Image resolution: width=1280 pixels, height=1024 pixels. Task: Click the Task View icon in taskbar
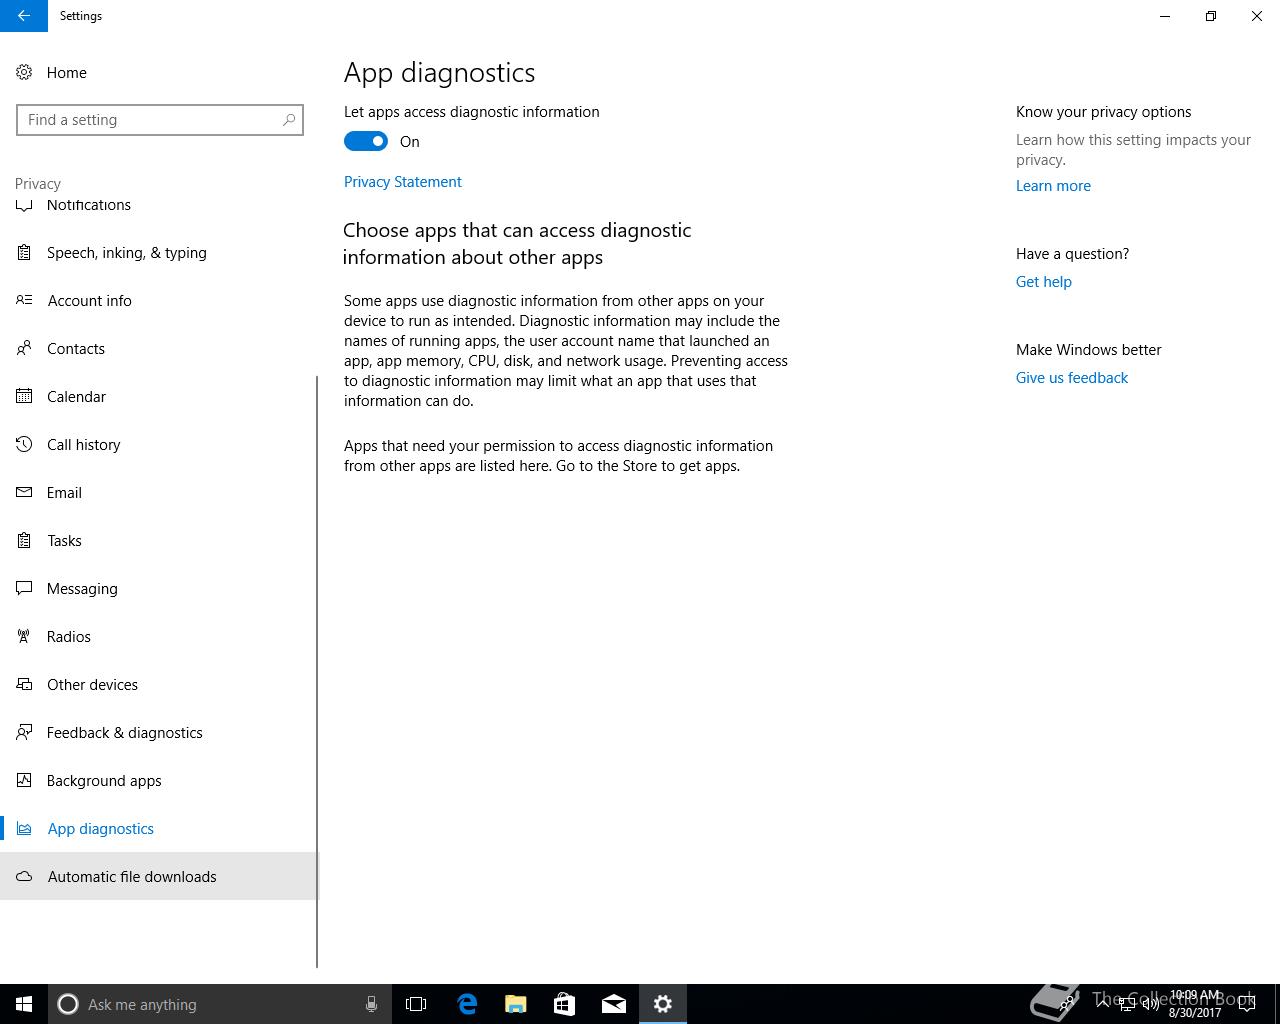coord(416,1004)
